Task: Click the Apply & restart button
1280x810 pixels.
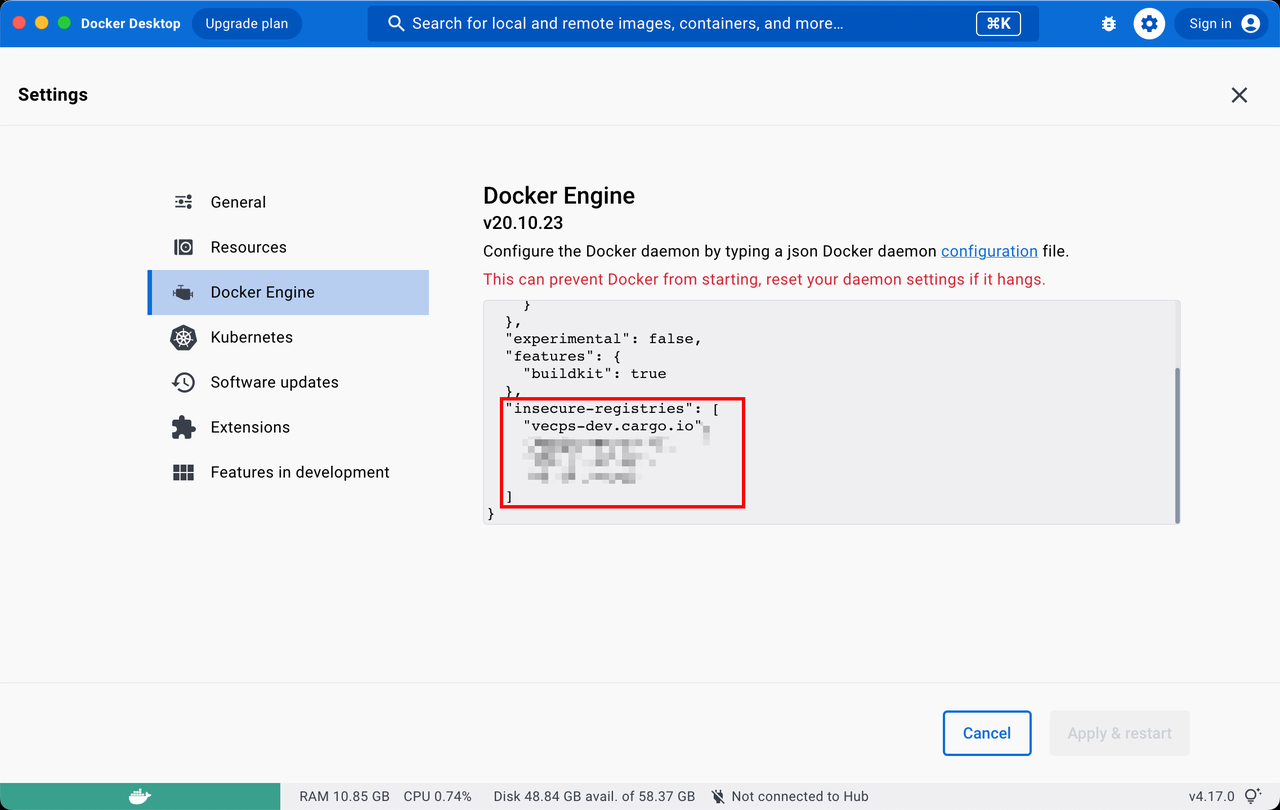Action: click(x=1119, y=733)
